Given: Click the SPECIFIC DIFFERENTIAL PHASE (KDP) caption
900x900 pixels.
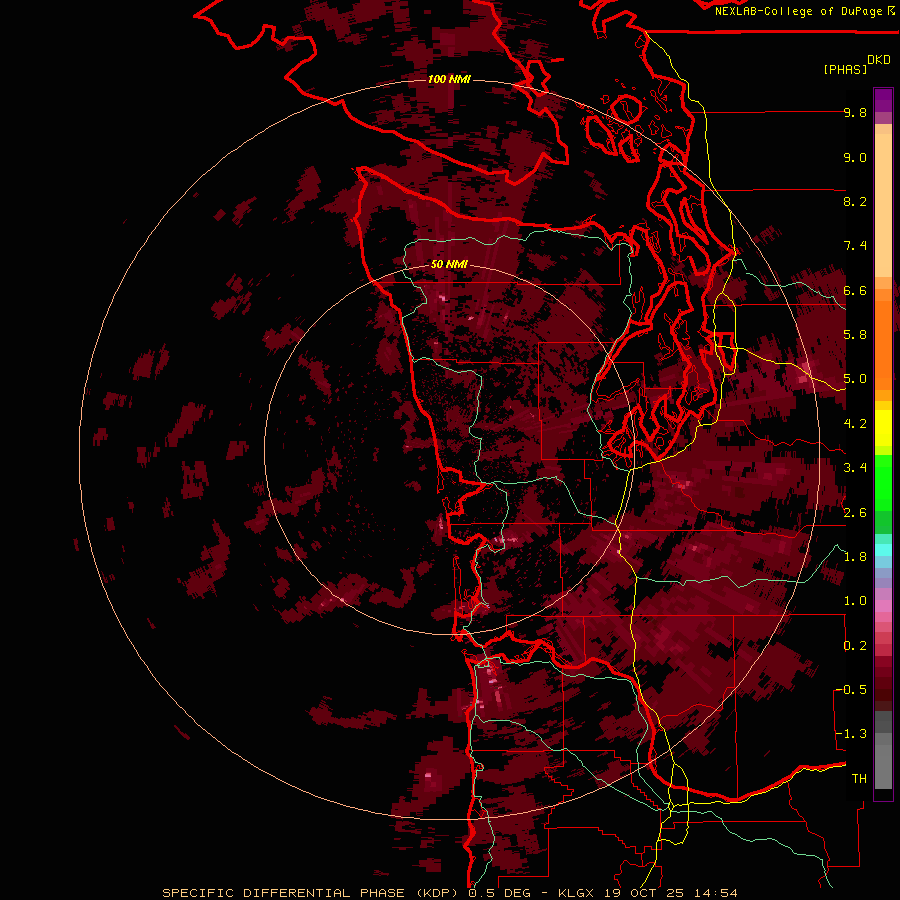Looking at the screenshot, I should coord(310,893).
